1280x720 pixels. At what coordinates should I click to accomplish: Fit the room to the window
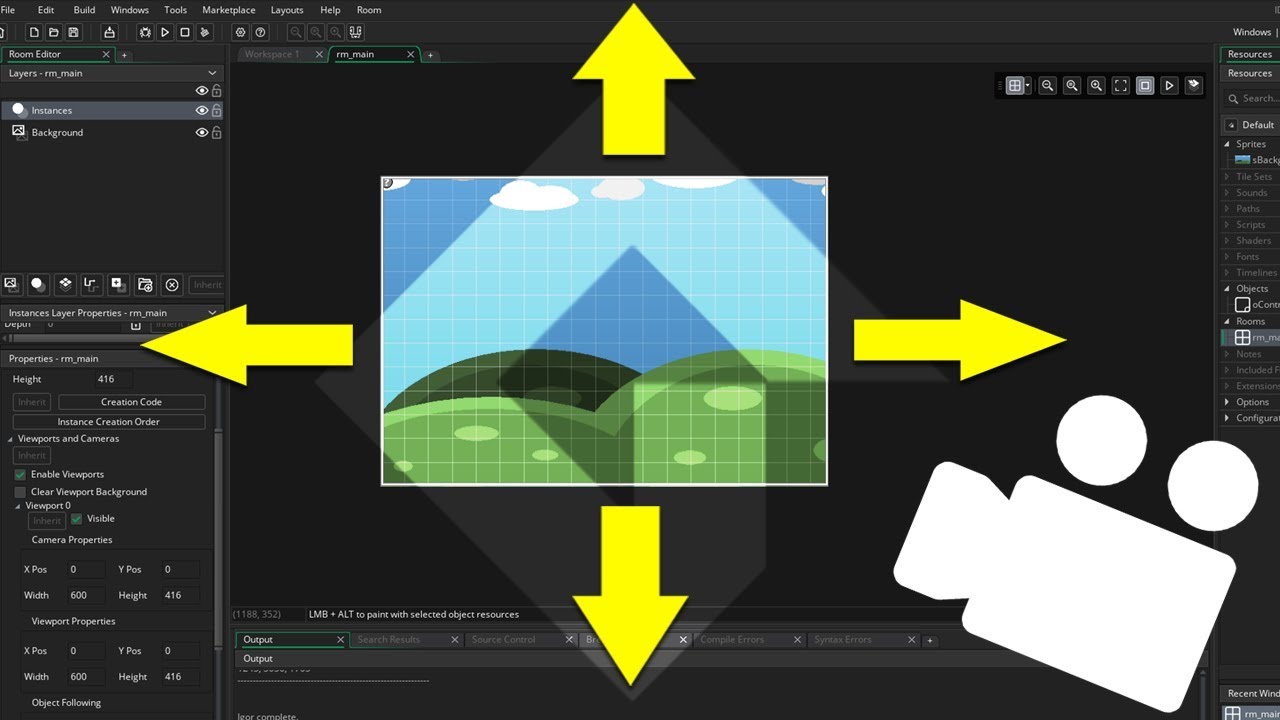(1121, 86)
